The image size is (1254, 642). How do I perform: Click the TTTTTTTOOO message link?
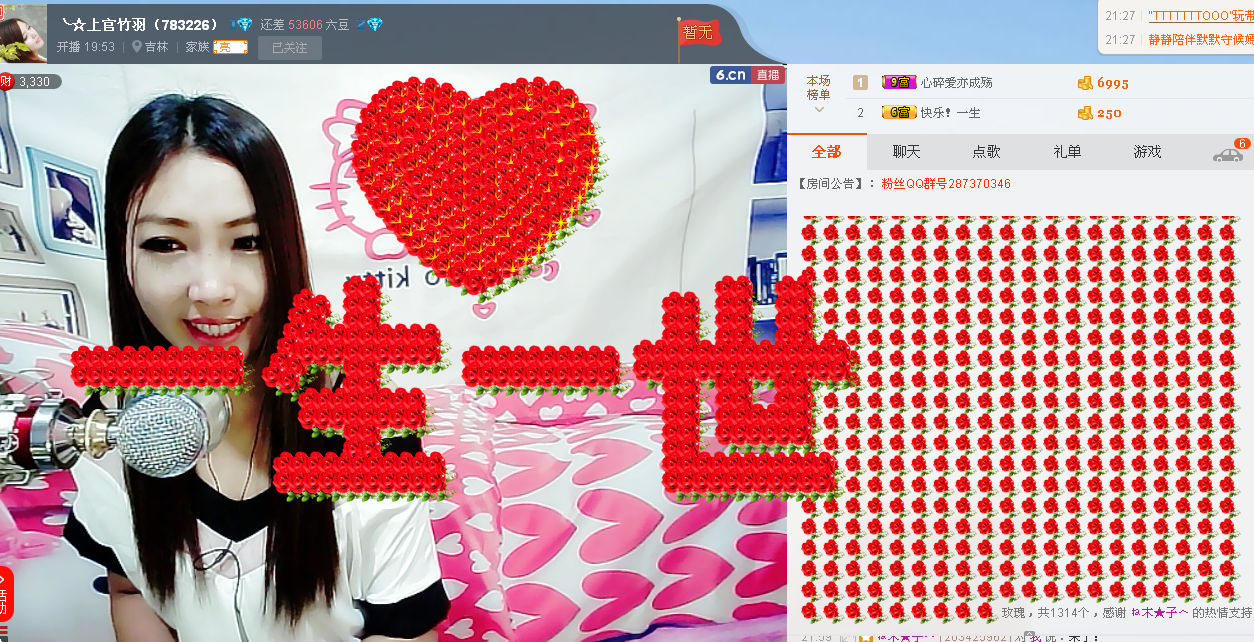(x=1200, y=16)
